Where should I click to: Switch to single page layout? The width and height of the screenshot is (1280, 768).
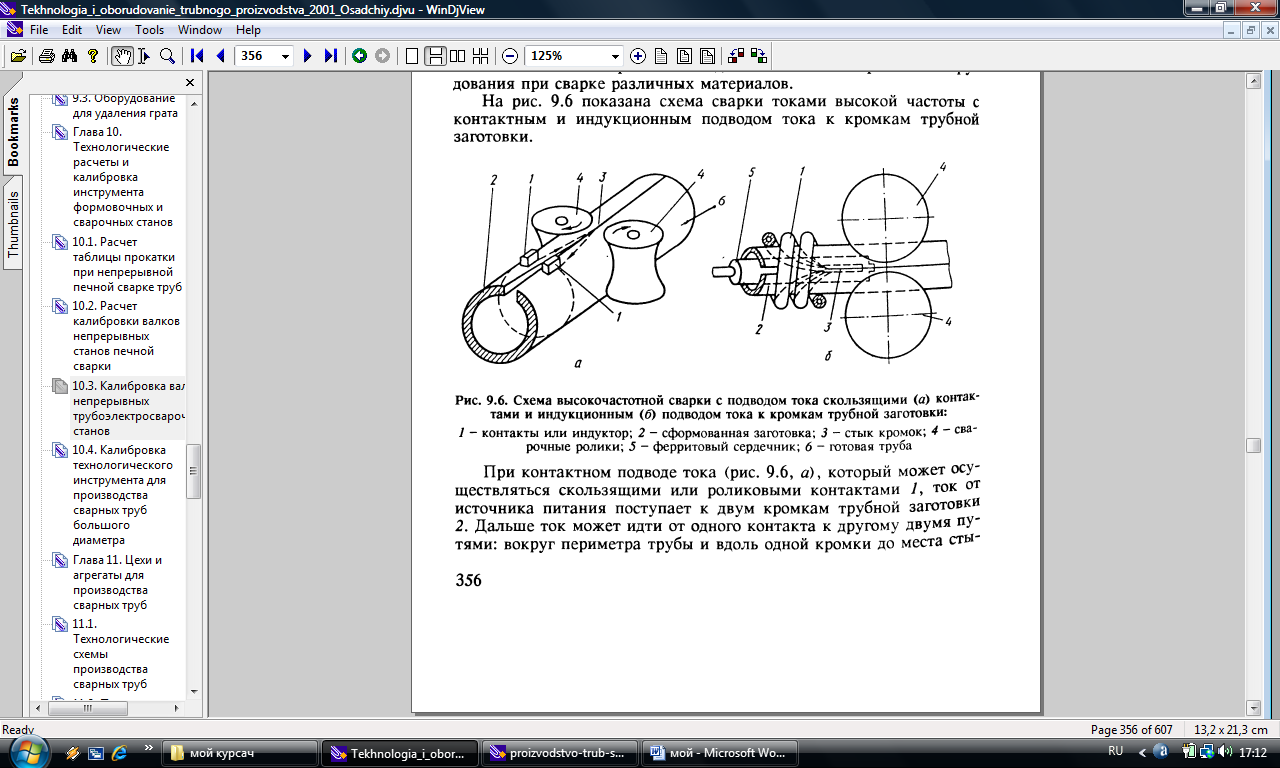[x=411, y=56]
